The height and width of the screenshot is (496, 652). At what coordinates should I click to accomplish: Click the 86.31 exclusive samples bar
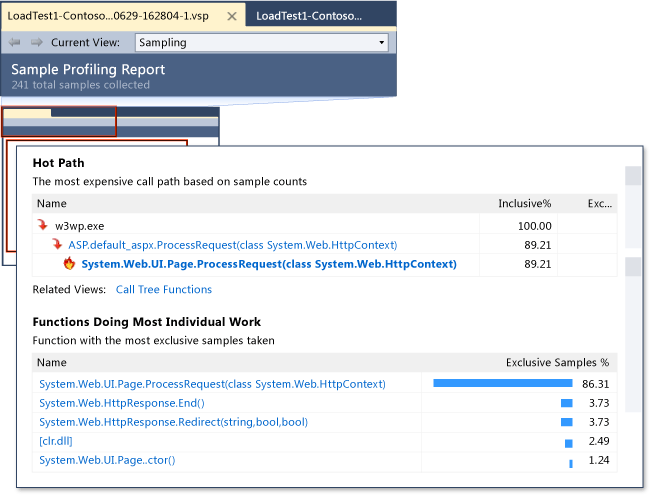tap(503, 383)
